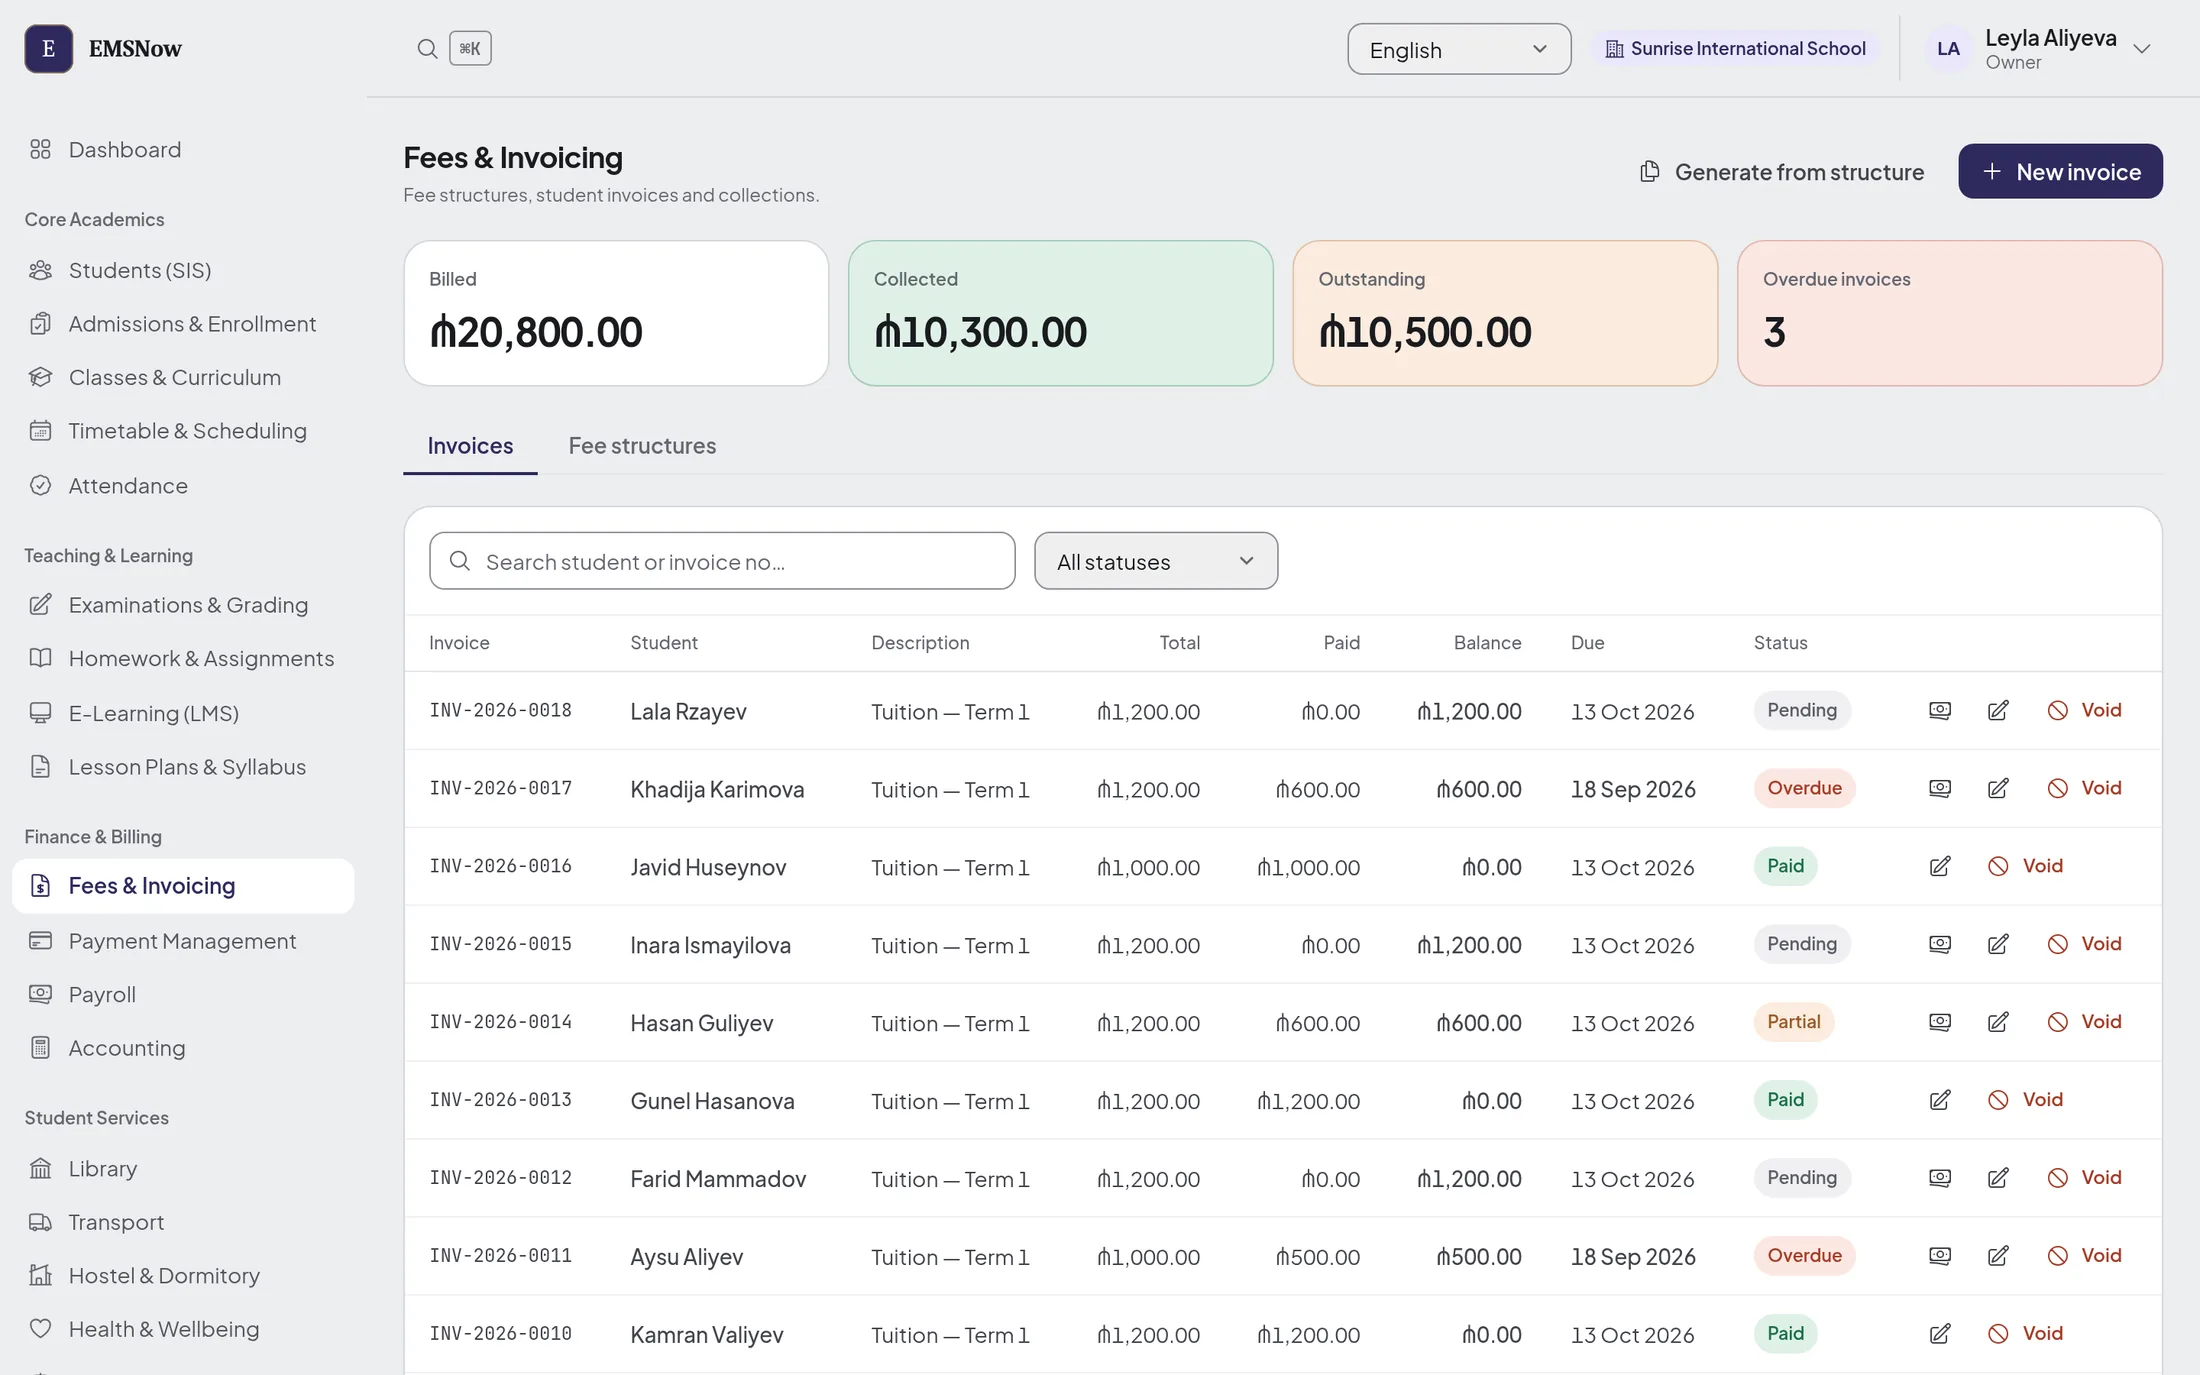Select the Invoices tab
Image resolution: width=2200 pixels, height=1375 pixels.
(x=470, y=446)
